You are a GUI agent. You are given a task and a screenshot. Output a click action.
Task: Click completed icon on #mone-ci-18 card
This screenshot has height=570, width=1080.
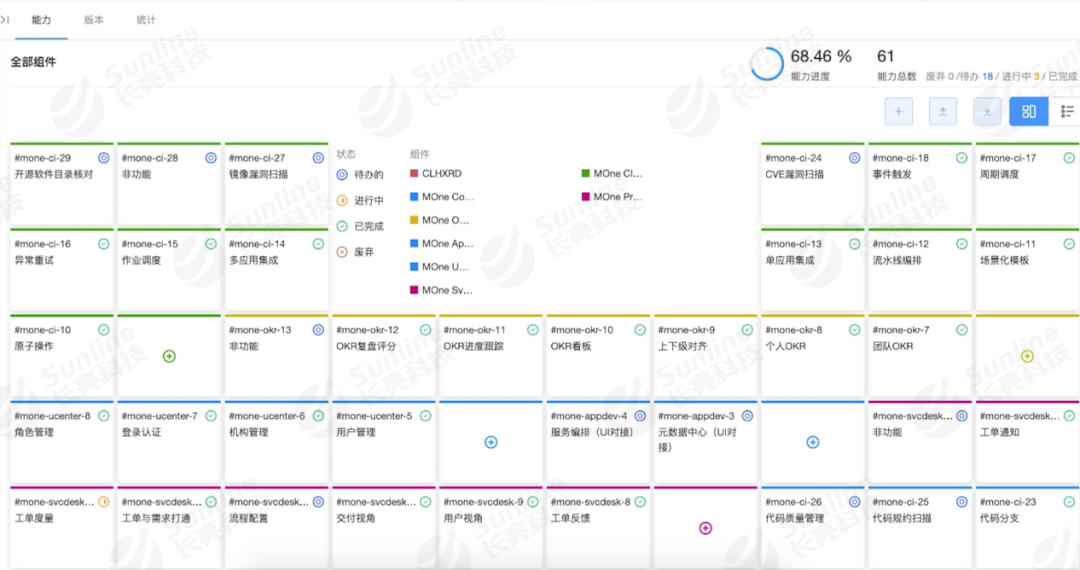pyautogui.click(x=962, y=158)
